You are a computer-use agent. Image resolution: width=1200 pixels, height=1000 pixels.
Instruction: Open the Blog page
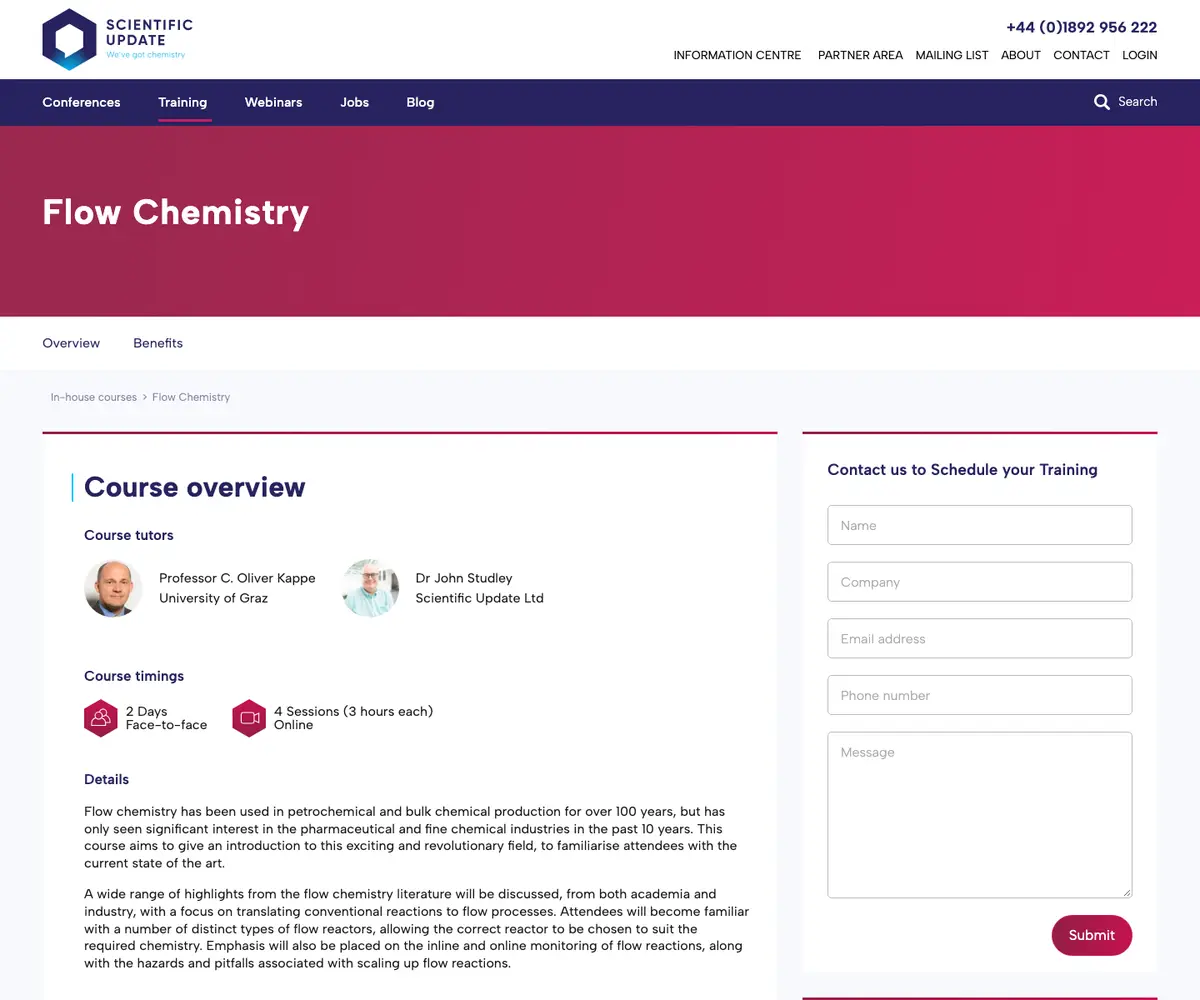(420, 102)
